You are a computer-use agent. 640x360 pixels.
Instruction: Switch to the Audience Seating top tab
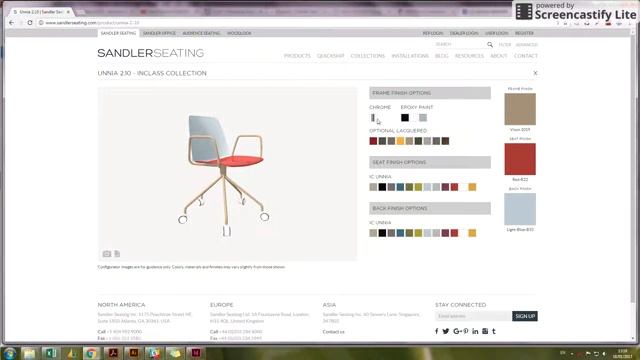[x=201, y=33]
